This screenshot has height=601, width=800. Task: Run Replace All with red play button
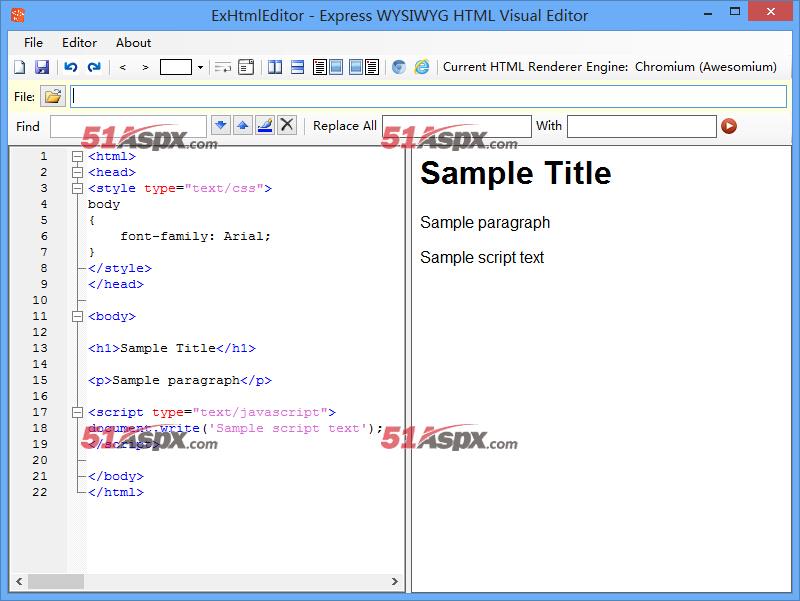click(729, 126)
